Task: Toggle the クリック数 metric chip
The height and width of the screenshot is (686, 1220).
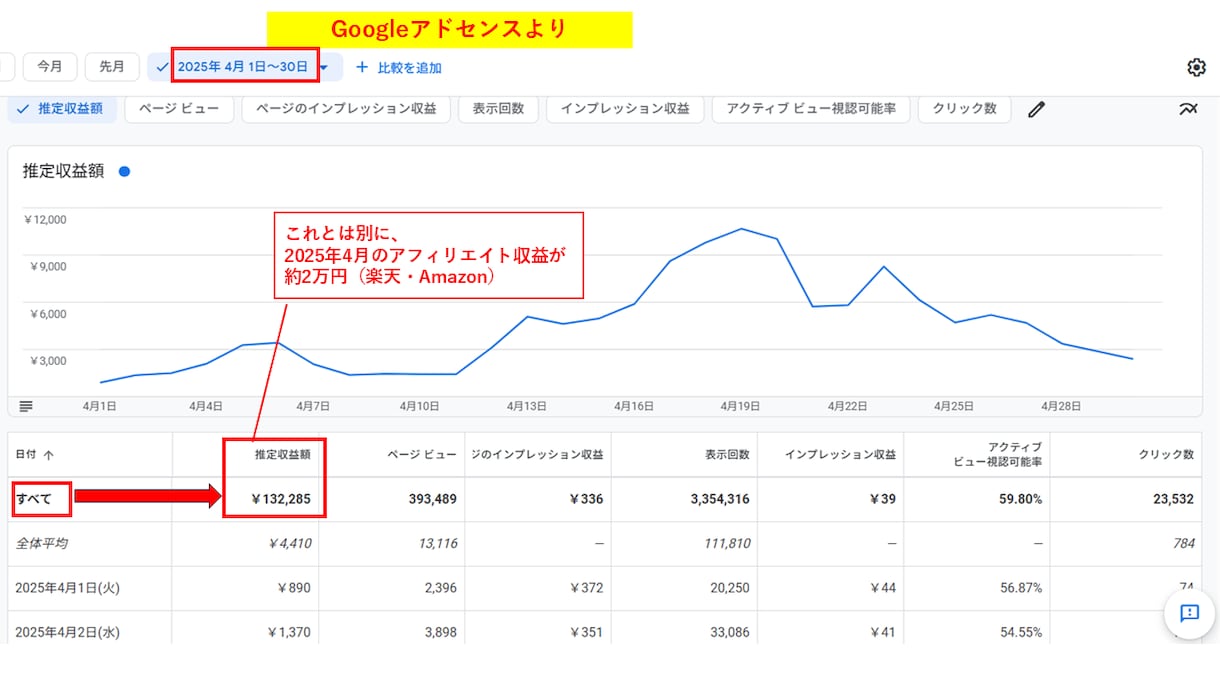Action: pyautogui.click(x=964, y=109)
